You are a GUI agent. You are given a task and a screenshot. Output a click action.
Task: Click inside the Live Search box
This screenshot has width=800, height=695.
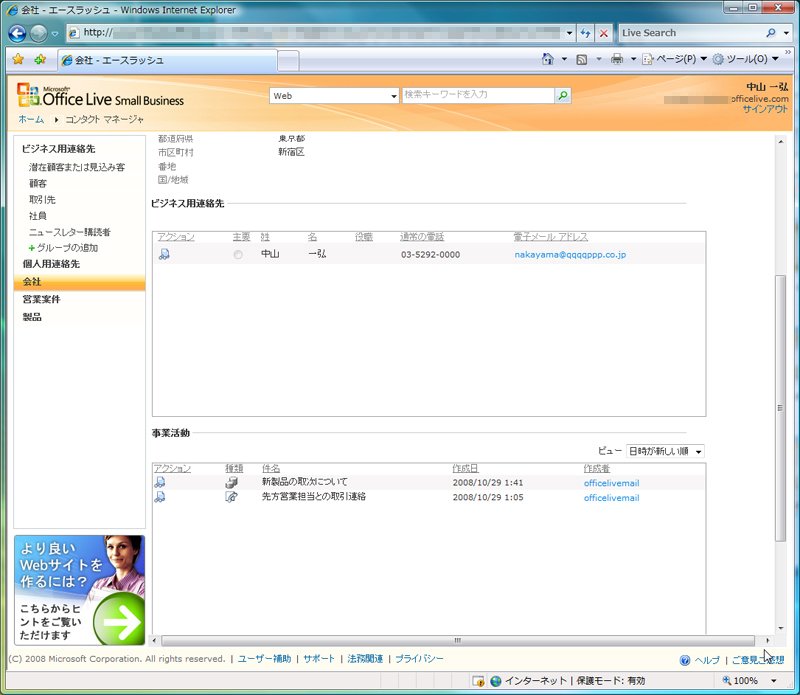click(691, 33)
